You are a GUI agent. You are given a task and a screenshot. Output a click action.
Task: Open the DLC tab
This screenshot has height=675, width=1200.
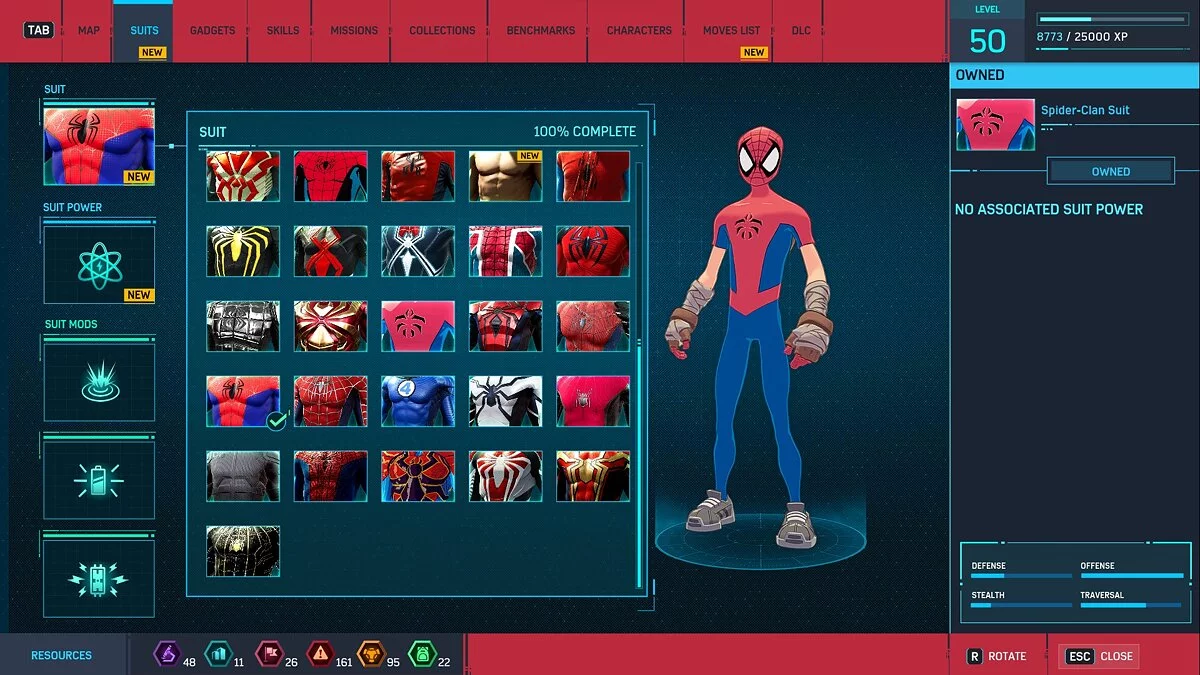click(801, 31)
